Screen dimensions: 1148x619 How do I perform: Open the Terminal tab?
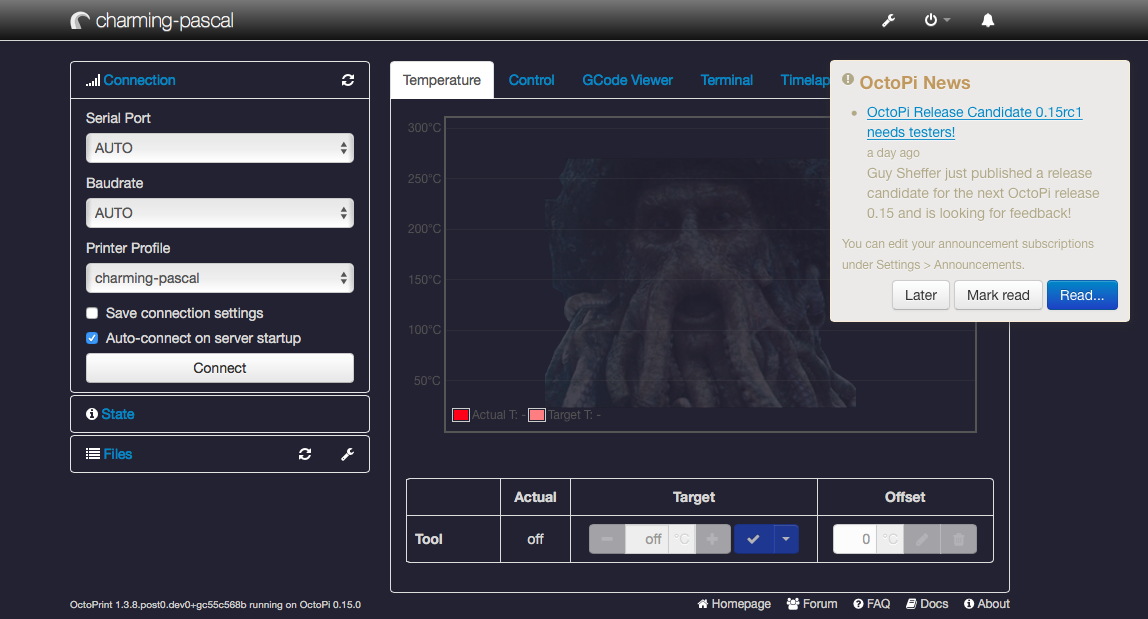(726, 80)
